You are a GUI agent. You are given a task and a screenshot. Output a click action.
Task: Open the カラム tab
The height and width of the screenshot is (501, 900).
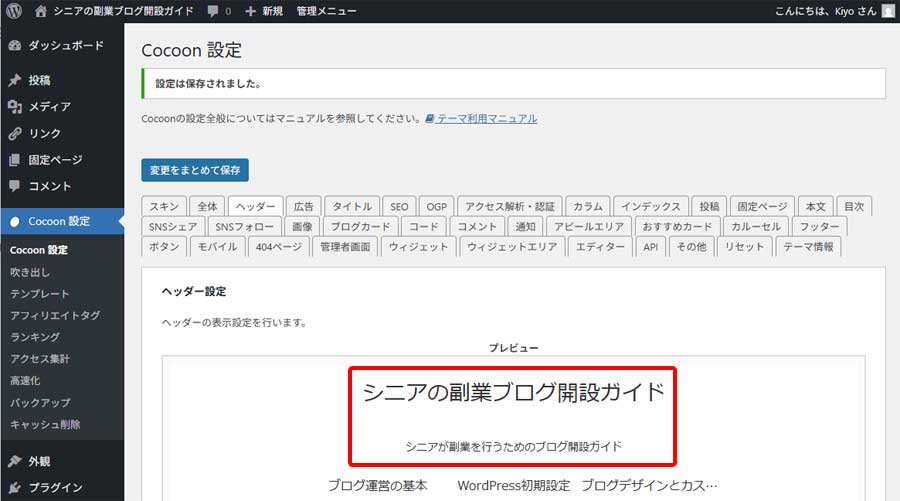point(588,207)
